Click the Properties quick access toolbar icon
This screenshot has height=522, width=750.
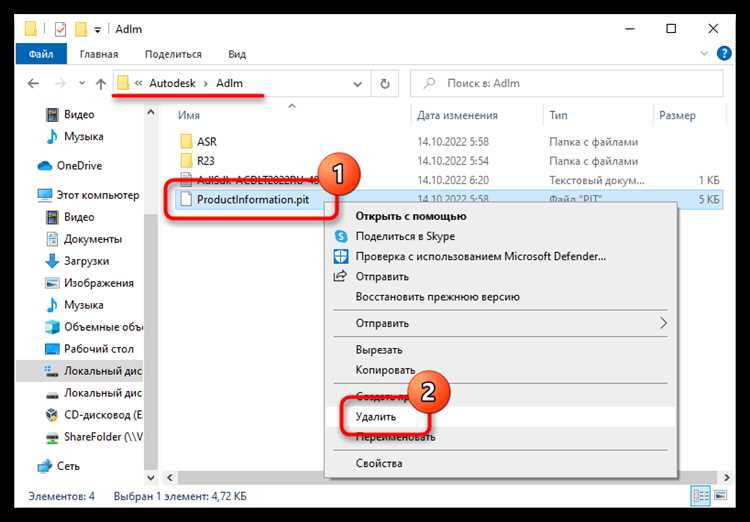[x=60, y=29]
